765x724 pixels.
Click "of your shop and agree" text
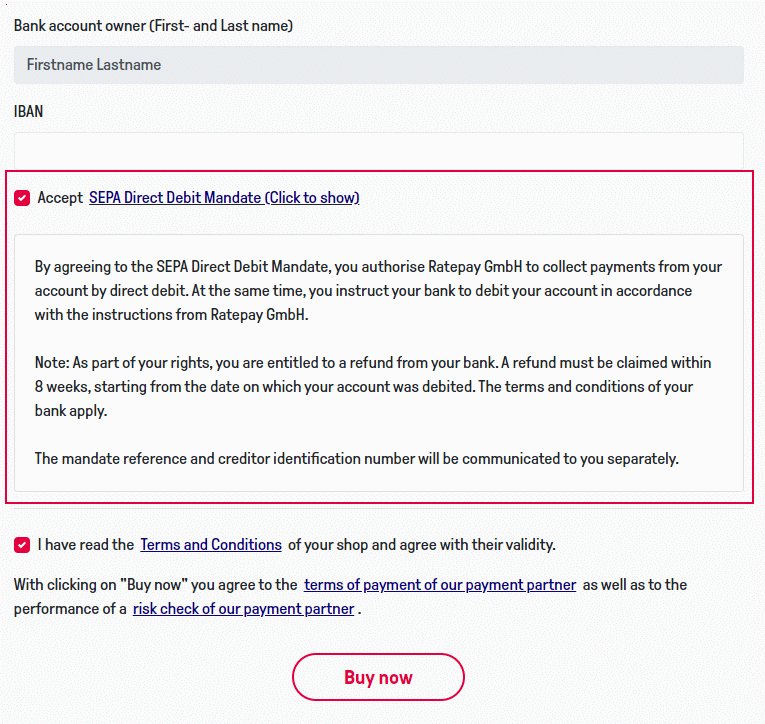tap(421, 545)
